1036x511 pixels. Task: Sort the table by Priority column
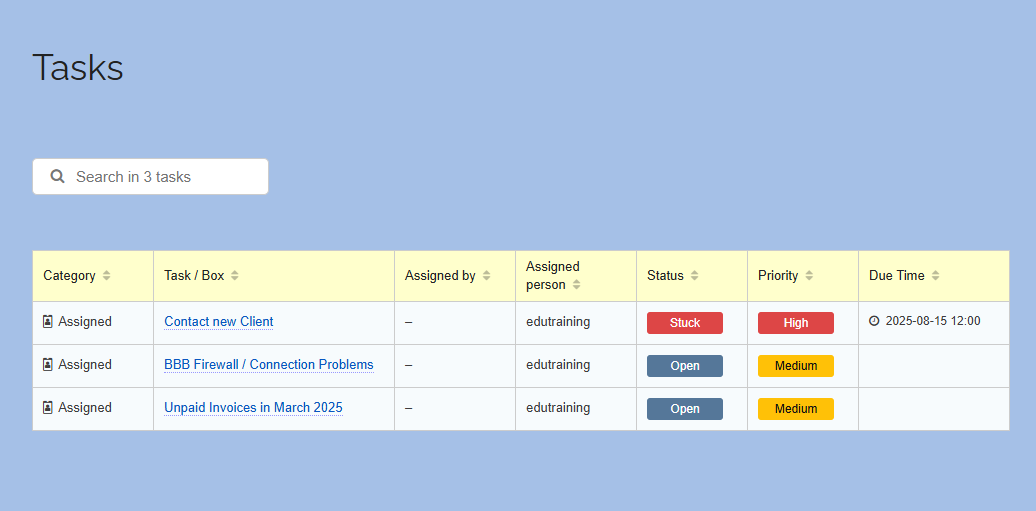point(809,276)
